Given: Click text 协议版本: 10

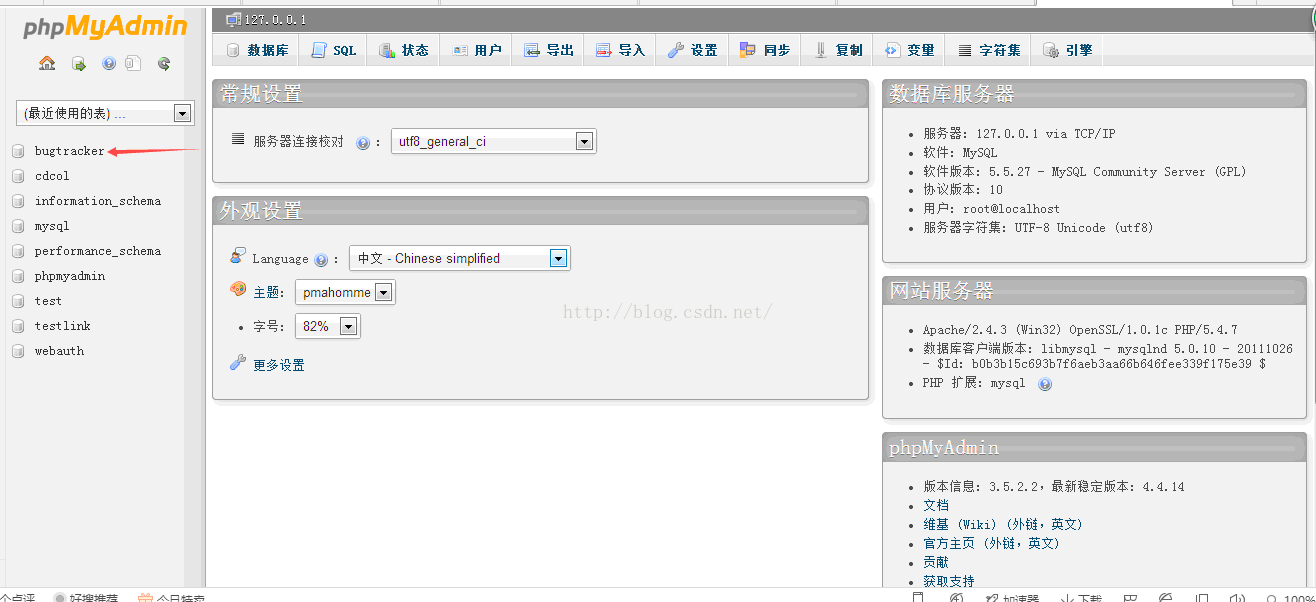Looking at the screenshot, I should click(x=963, y=190).
